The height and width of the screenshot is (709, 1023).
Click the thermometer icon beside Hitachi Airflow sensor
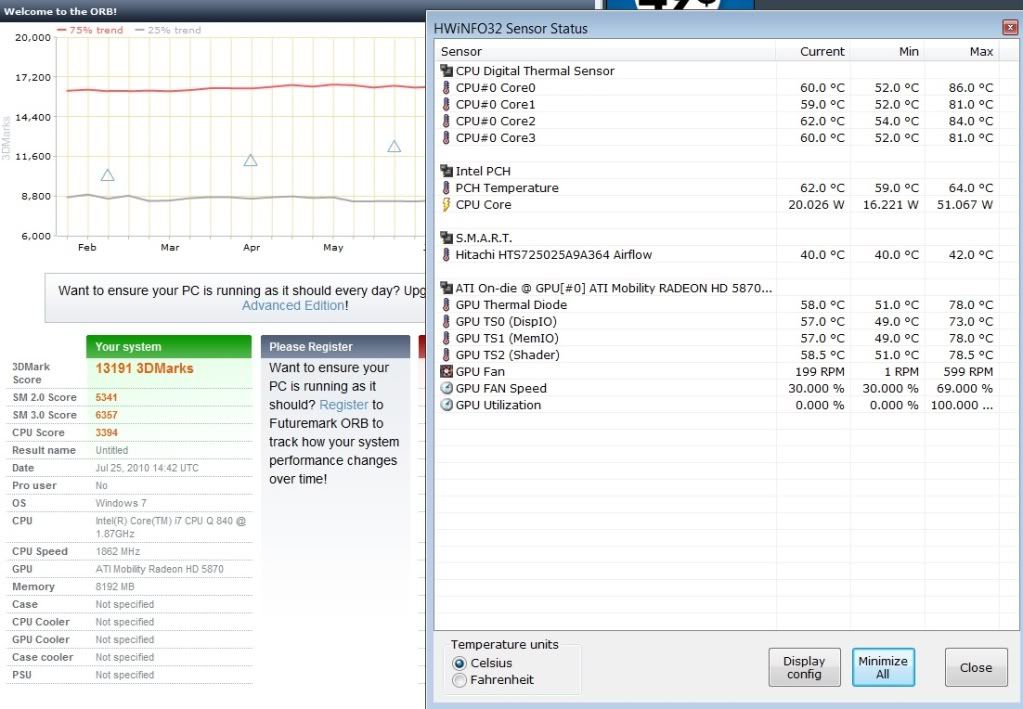[446, 254]
